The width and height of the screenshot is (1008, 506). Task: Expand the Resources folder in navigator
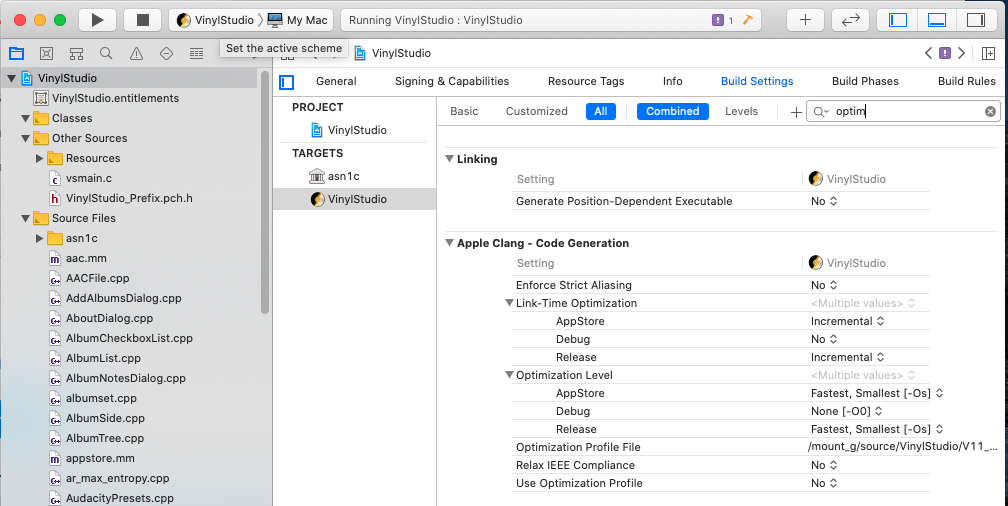(x=39, y=158)
